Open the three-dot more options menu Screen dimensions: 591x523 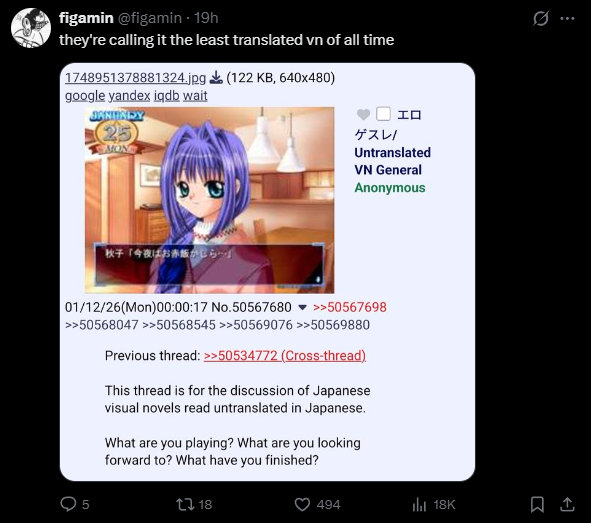567,18
